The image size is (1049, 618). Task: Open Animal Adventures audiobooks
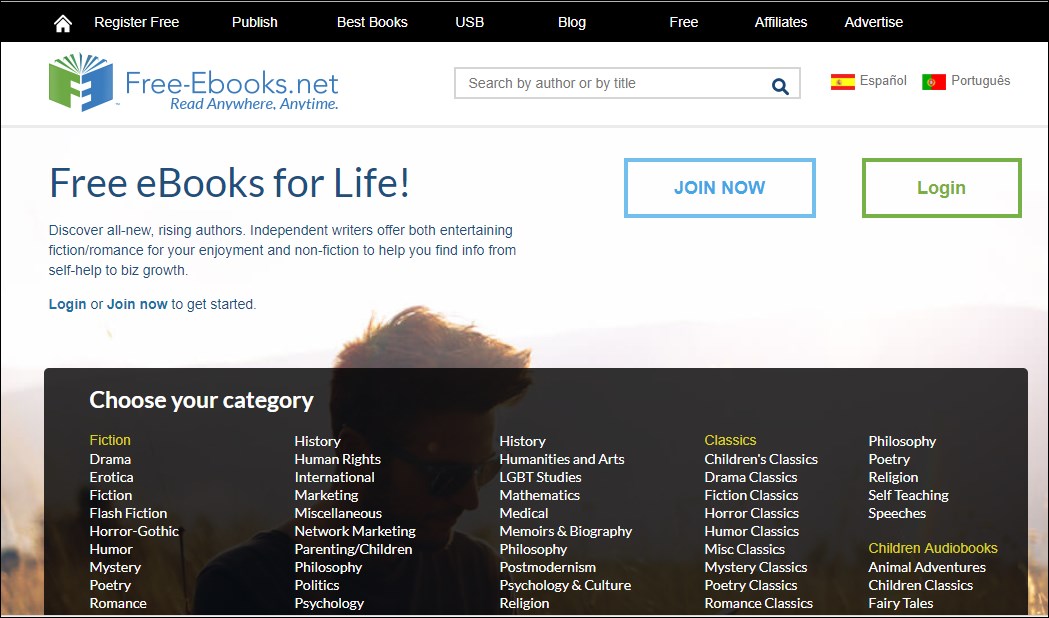[x=927, y=567]
